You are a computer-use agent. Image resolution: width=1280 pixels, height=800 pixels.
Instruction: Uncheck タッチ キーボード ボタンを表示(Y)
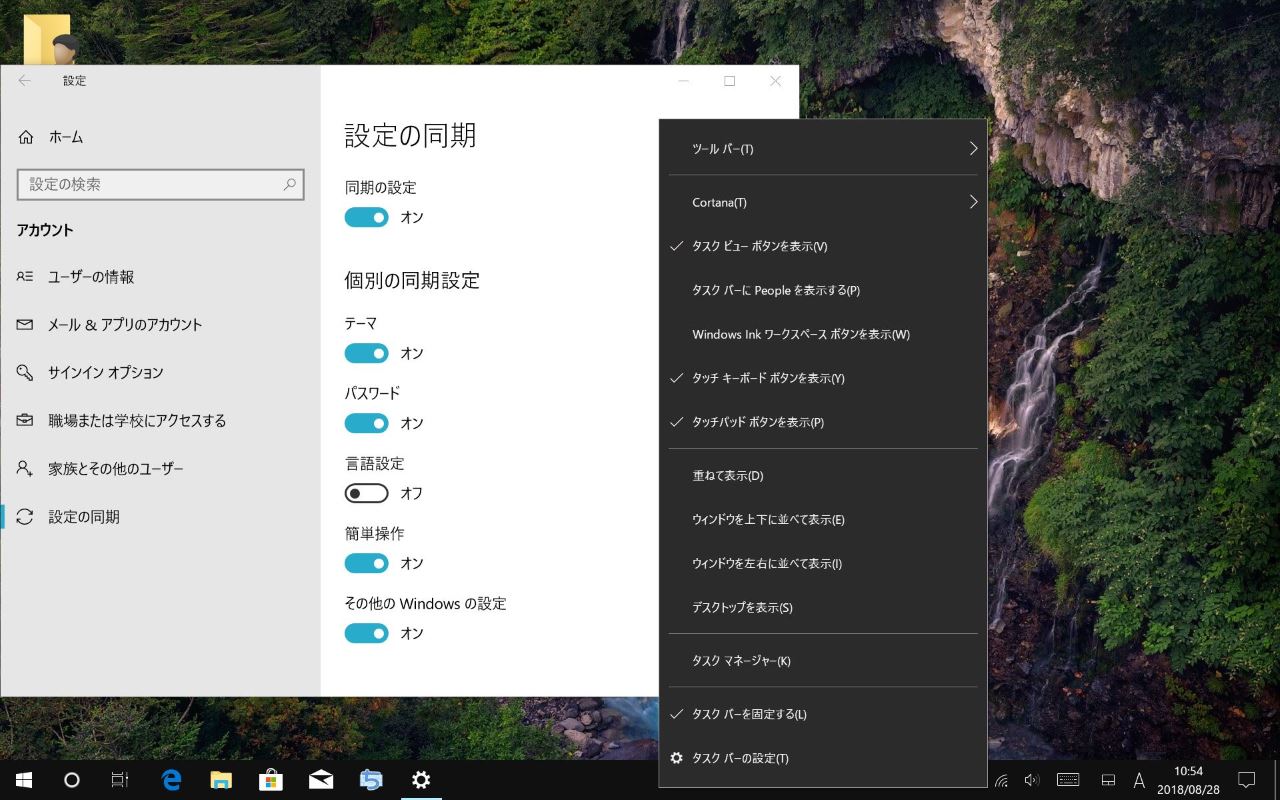(823, 379)
